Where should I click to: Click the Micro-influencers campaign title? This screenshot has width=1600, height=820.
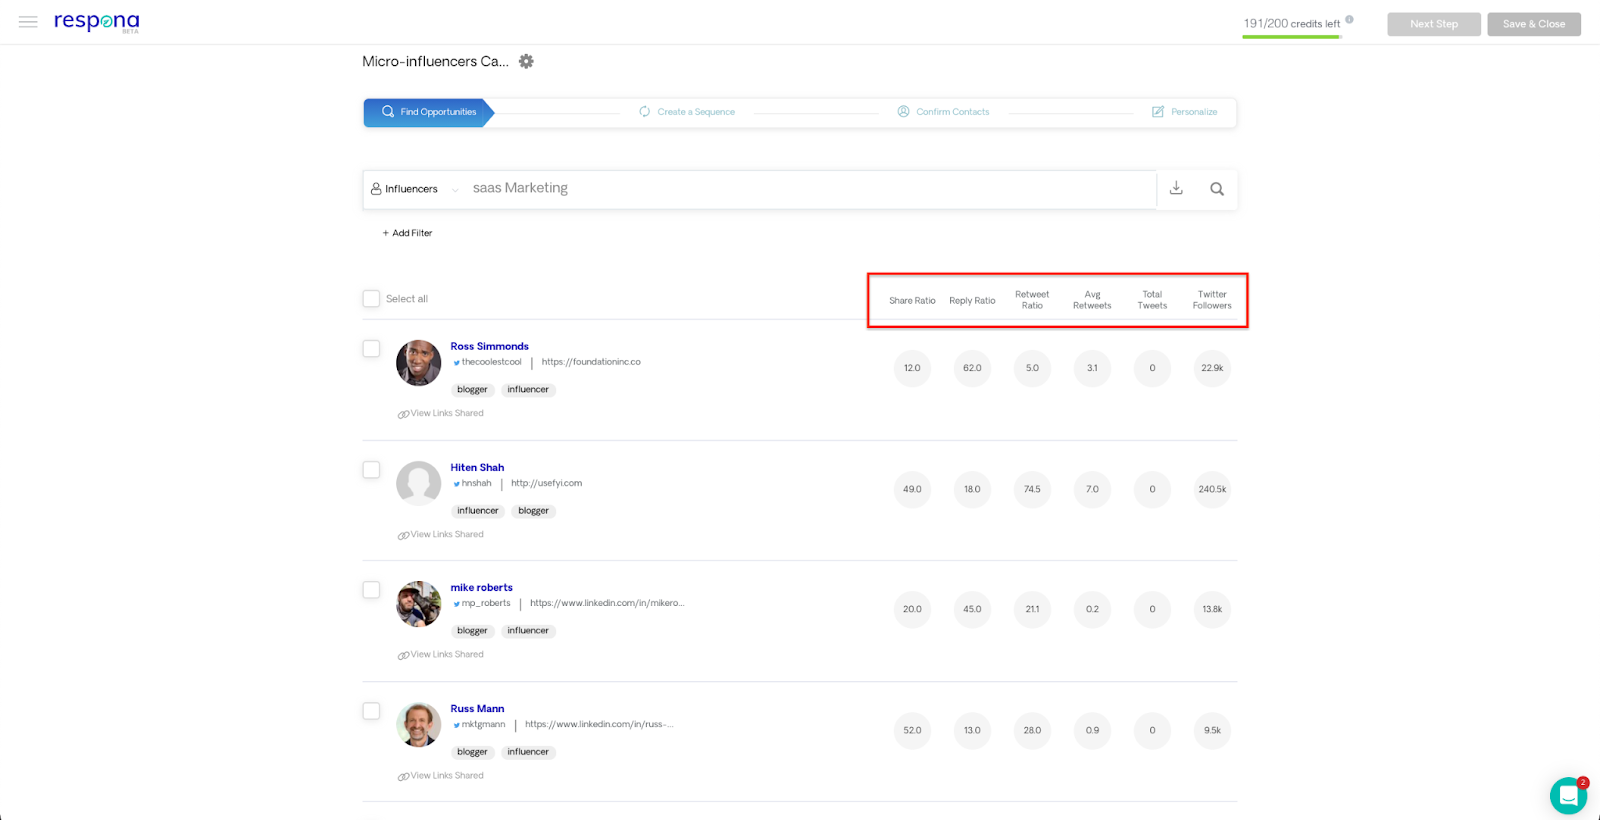pyautogui.click(x=435, y=61)
